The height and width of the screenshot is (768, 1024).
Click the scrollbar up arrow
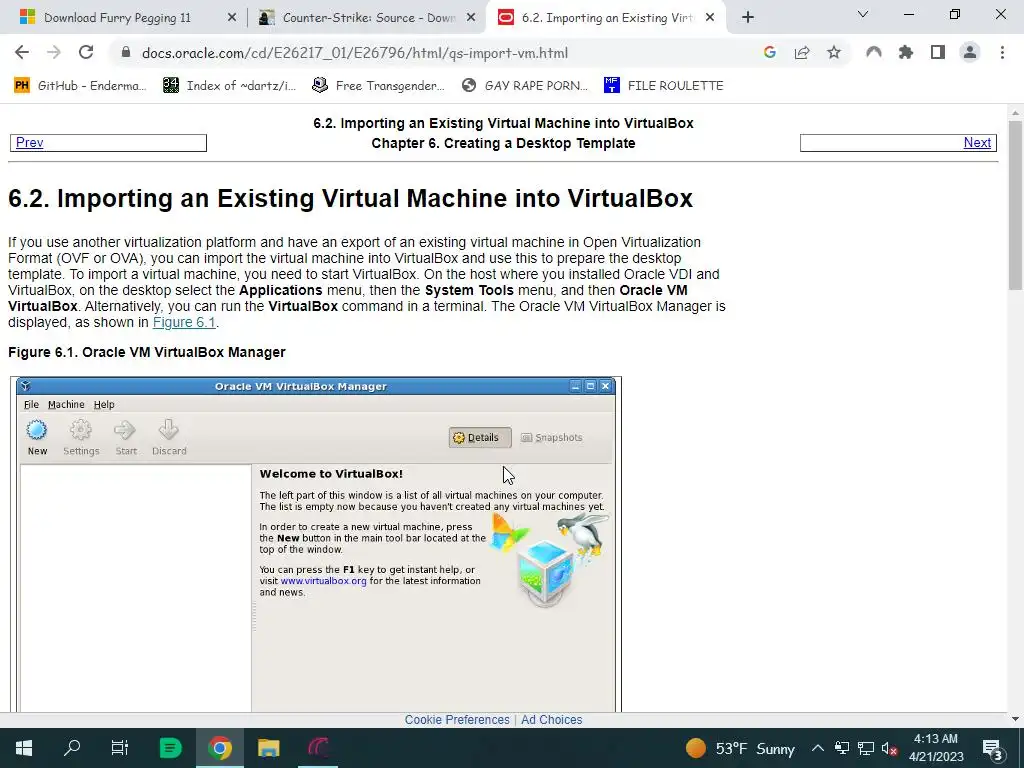1016,113
